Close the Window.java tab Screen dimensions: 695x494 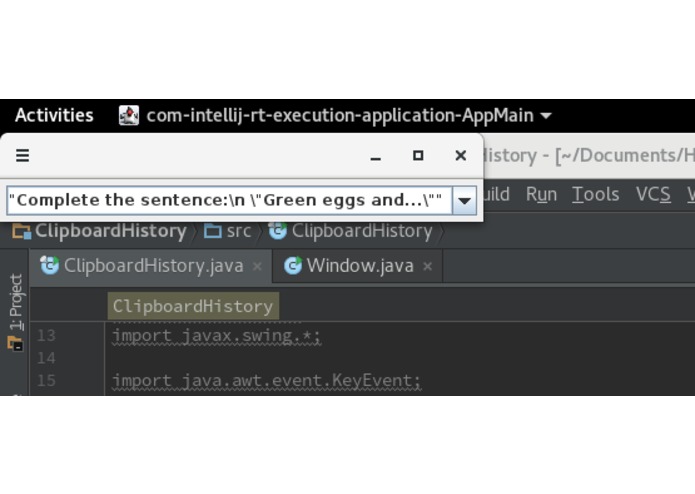point(427,266)
